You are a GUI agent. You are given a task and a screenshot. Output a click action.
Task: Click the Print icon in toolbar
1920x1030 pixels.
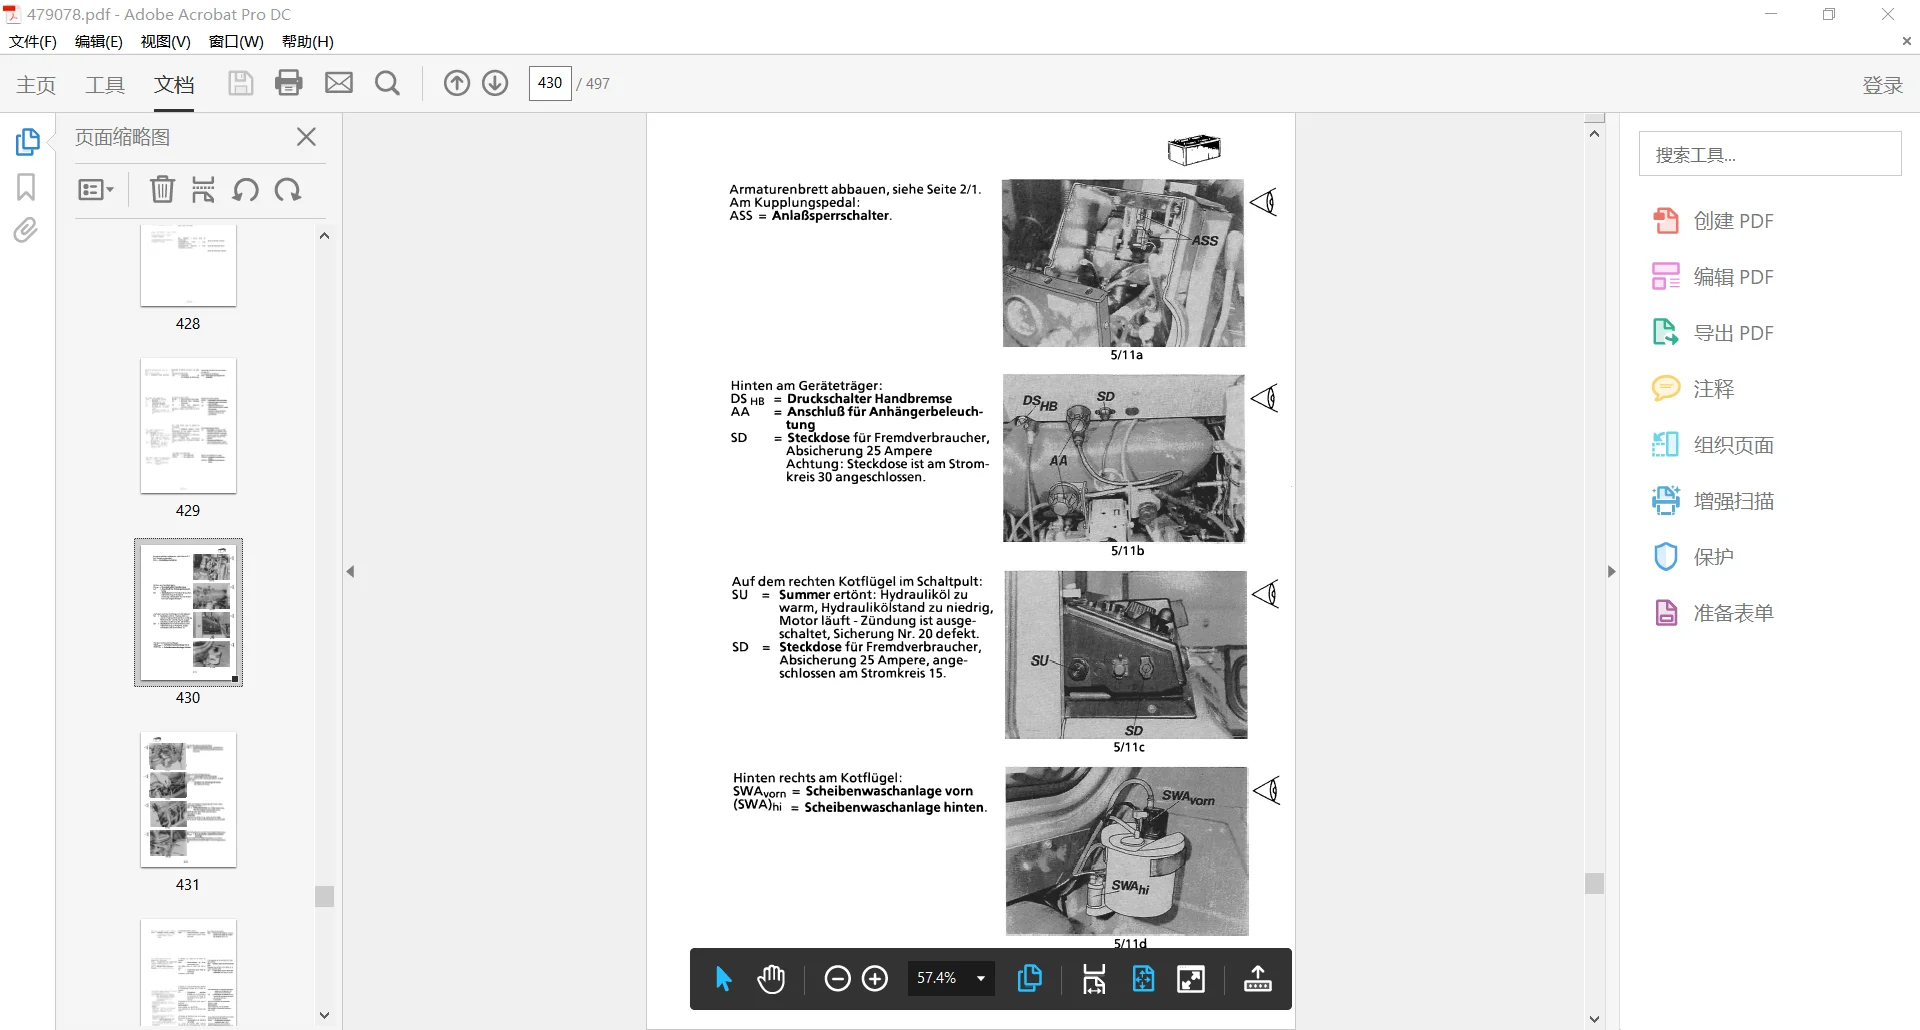(x=289, y=83)
